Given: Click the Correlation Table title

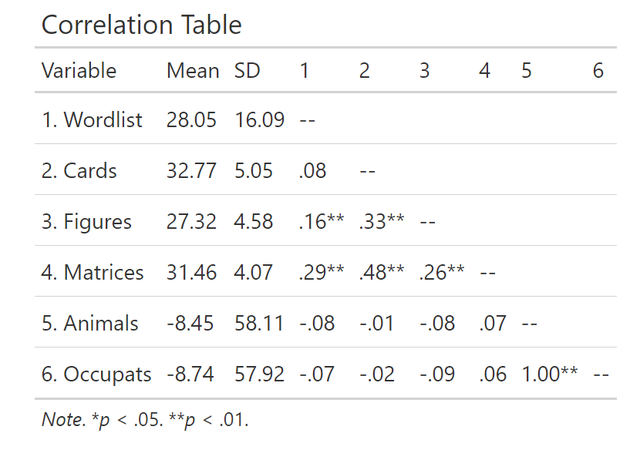Looking at the screenshot, I should coord(141,25).
